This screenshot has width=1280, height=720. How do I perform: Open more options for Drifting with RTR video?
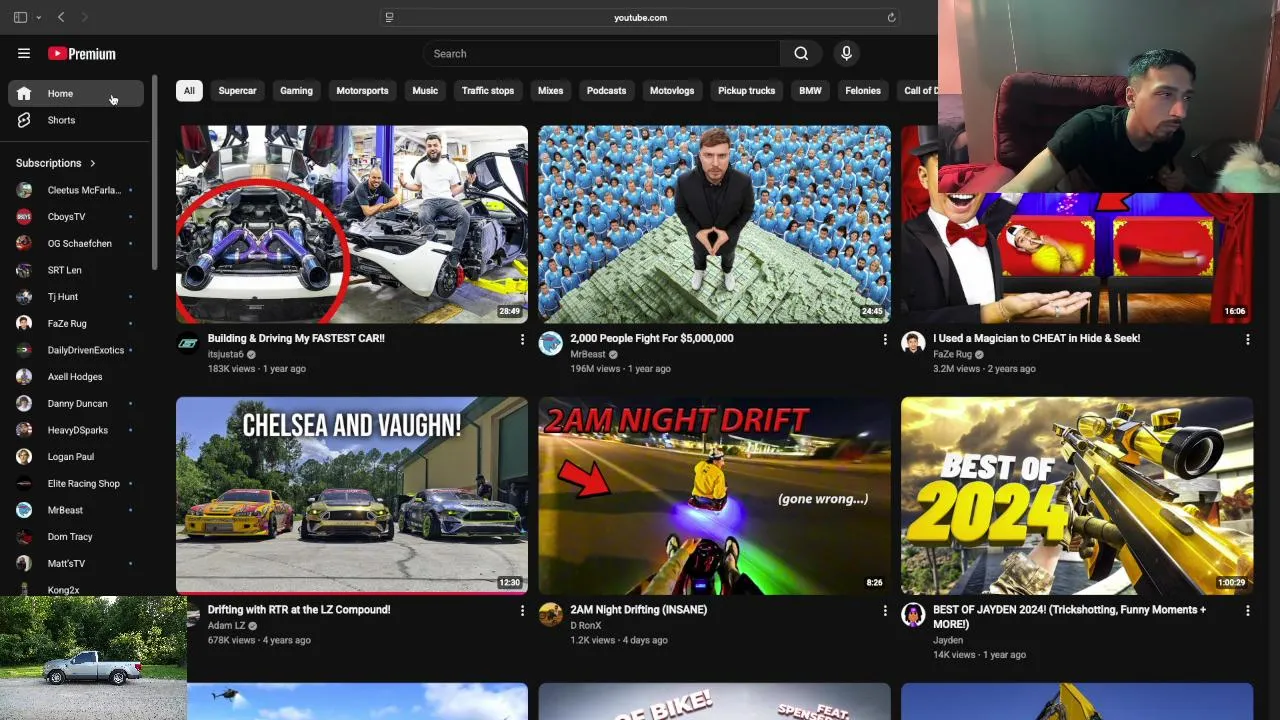tap(522, 610)
